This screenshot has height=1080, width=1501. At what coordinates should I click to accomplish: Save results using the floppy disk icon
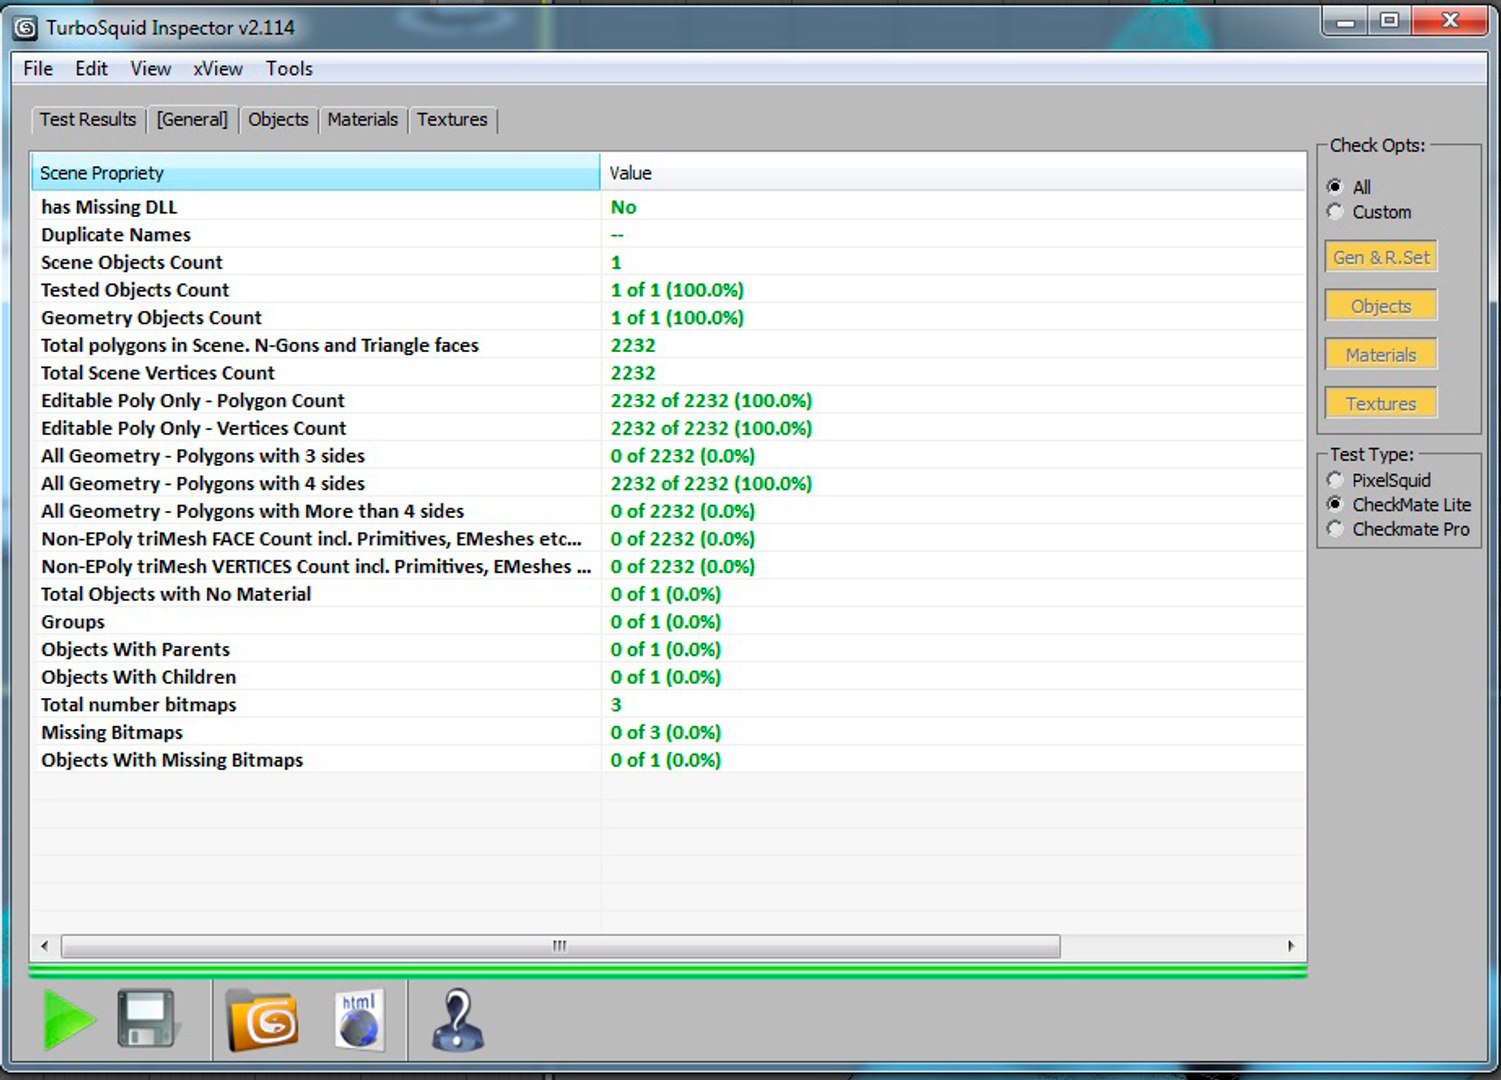(x=146, y=1019)
